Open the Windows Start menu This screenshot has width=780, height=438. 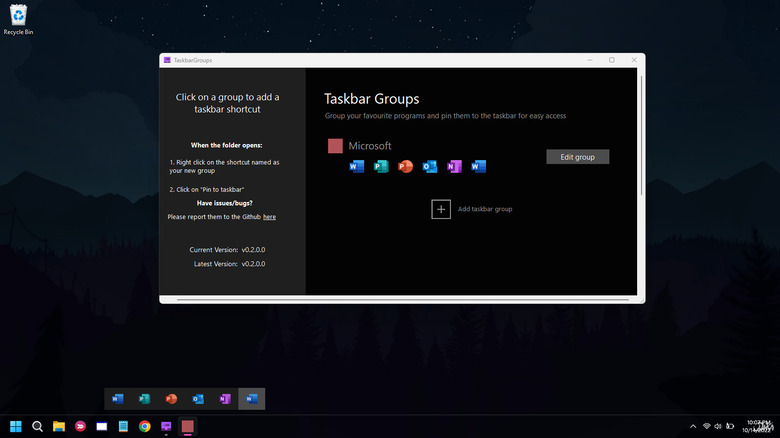coord(16,427)
